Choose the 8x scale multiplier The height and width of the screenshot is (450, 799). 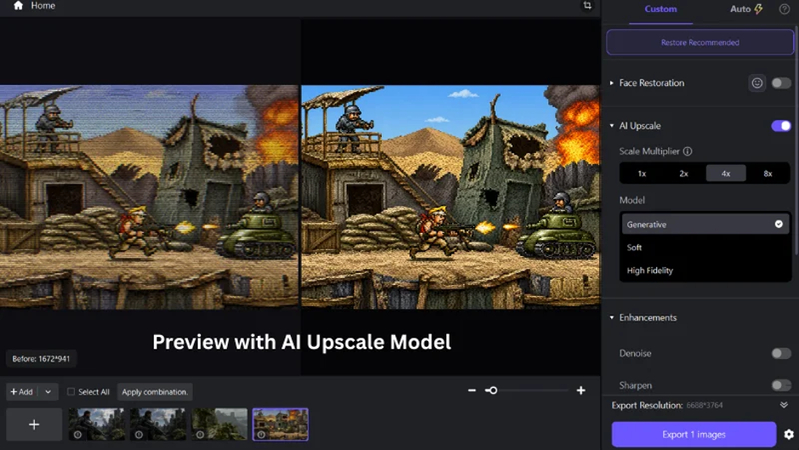[x=768, y=174]
